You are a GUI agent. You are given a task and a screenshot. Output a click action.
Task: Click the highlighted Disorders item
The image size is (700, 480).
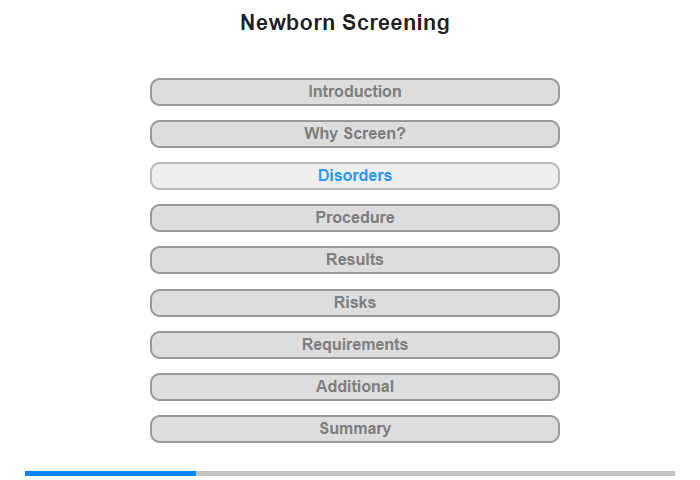point(355,176)
